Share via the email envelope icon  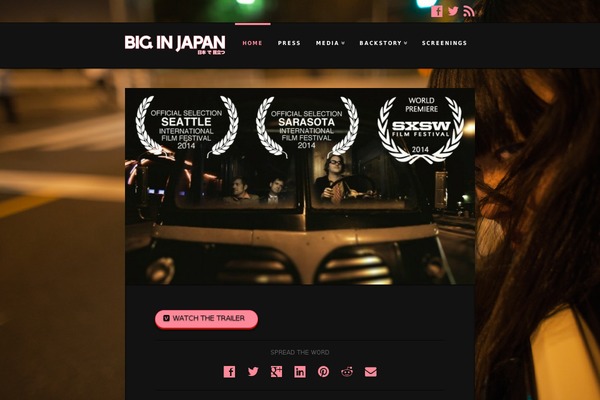(370, 372)
